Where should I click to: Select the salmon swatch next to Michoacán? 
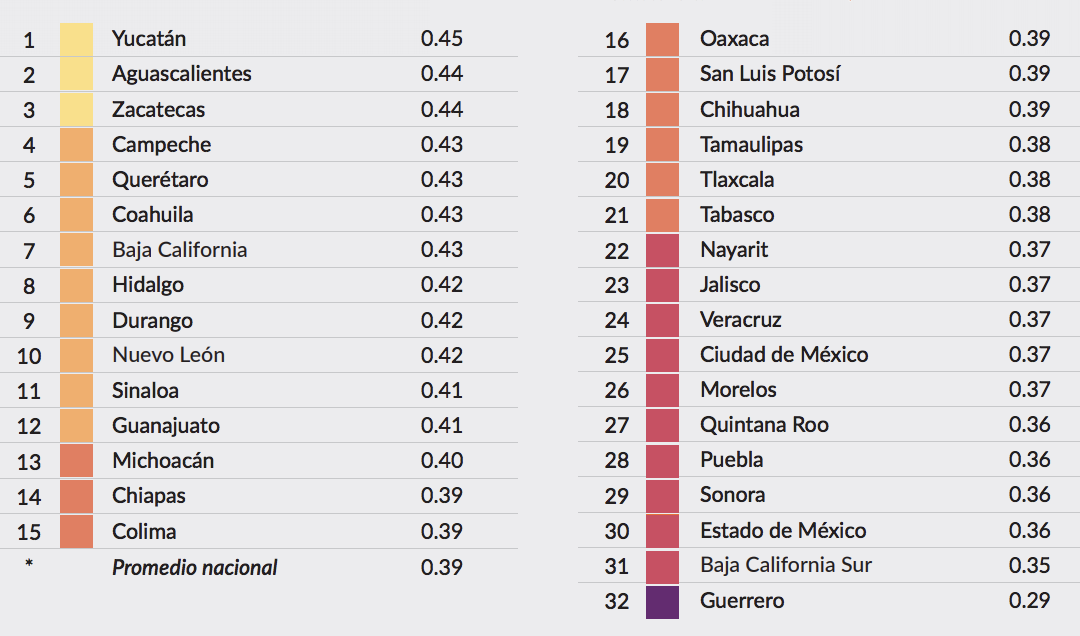point(76,461)
